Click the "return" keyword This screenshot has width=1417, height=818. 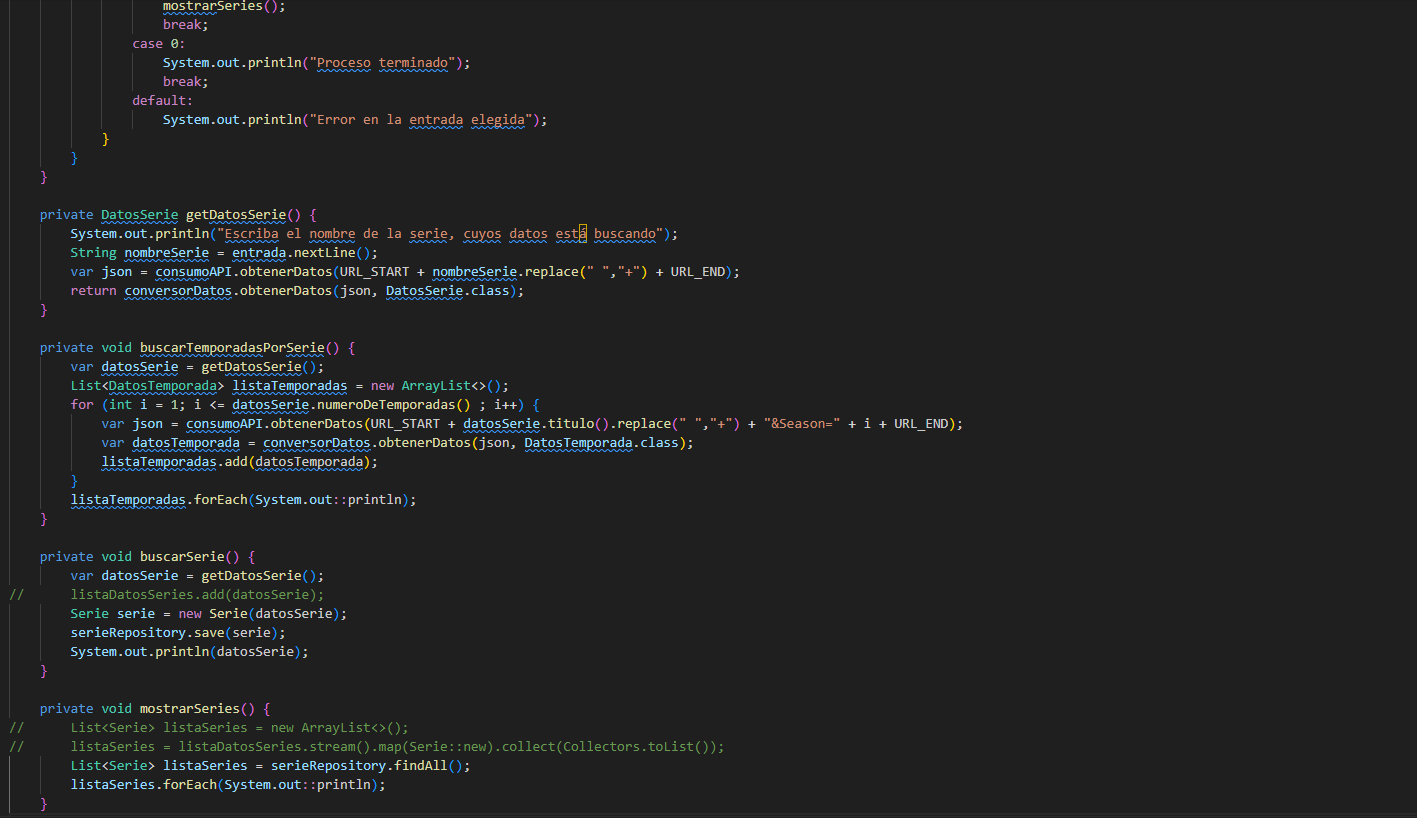click(93, 290)
